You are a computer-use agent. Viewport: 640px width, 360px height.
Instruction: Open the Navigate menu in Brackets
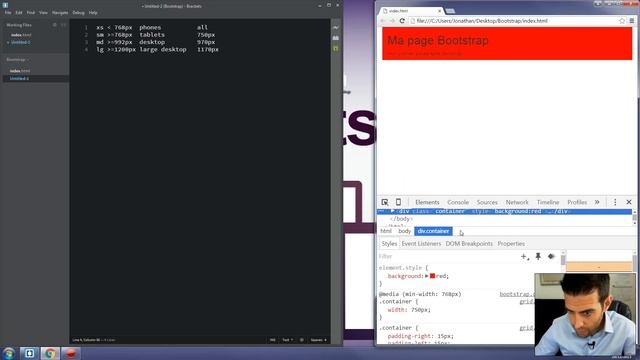pos(60,13)
